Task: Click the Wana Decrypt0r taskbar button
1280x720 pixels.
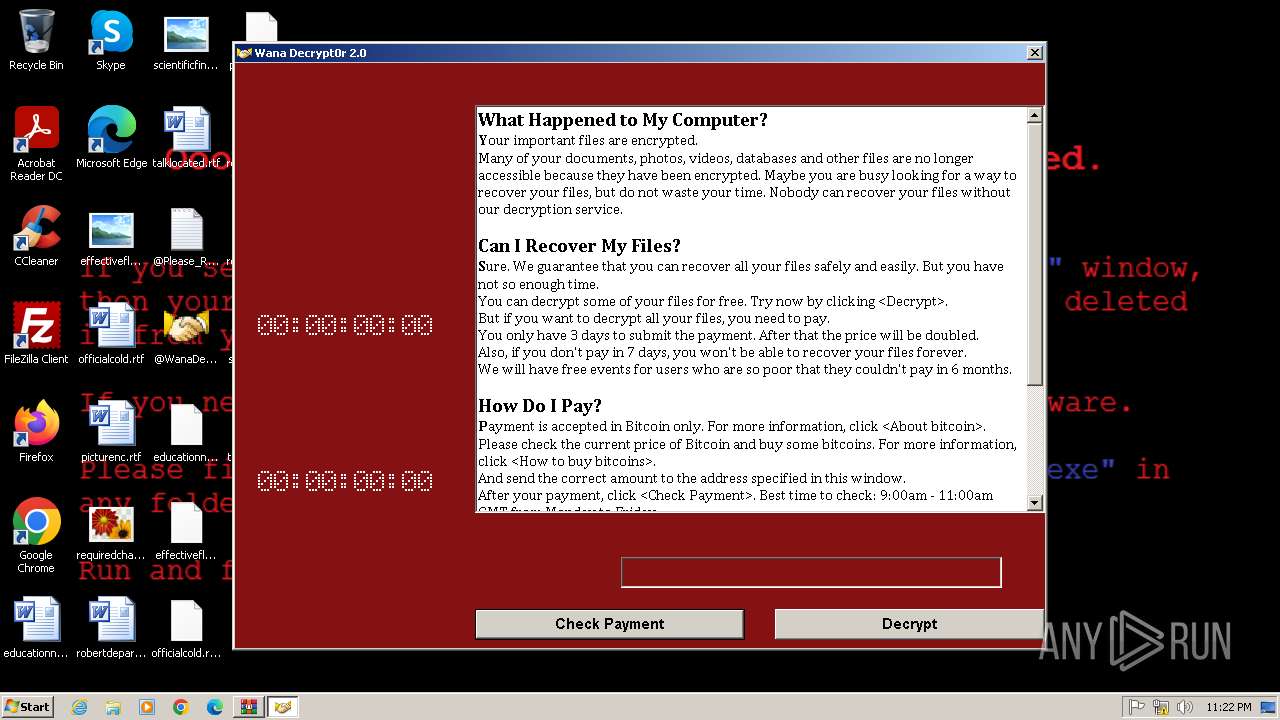Action: (283, 707)
